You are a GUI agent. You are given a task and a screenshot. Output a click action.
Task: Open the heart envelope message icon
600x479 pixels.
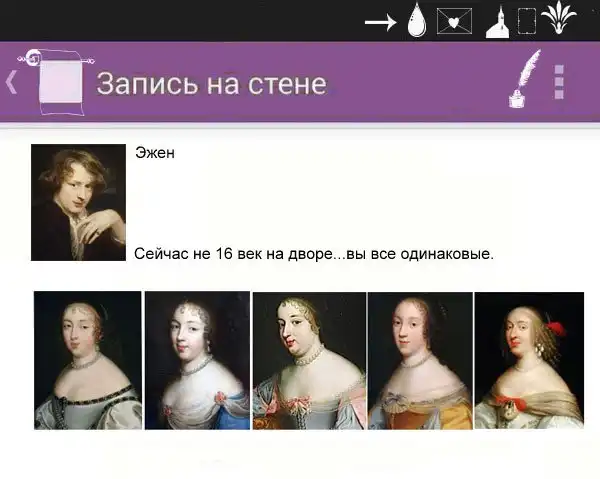(x=454, y=22)
